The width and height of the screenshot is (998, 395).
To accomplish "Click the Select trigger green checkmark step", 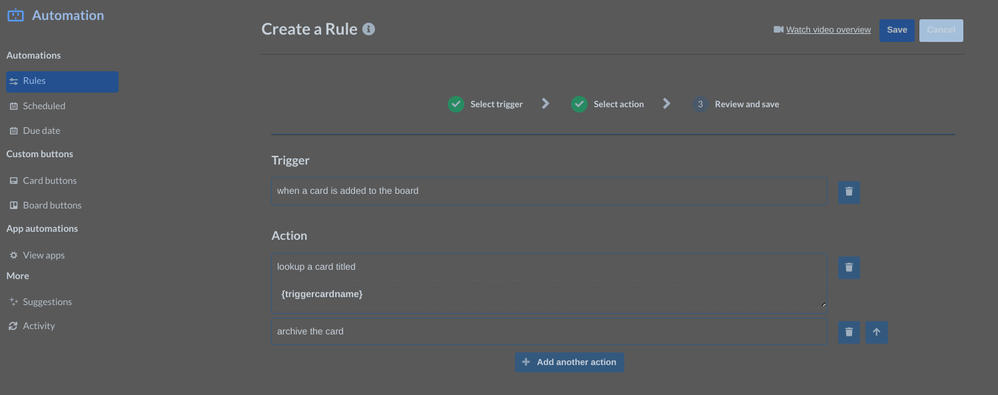I will coord(456,104).
